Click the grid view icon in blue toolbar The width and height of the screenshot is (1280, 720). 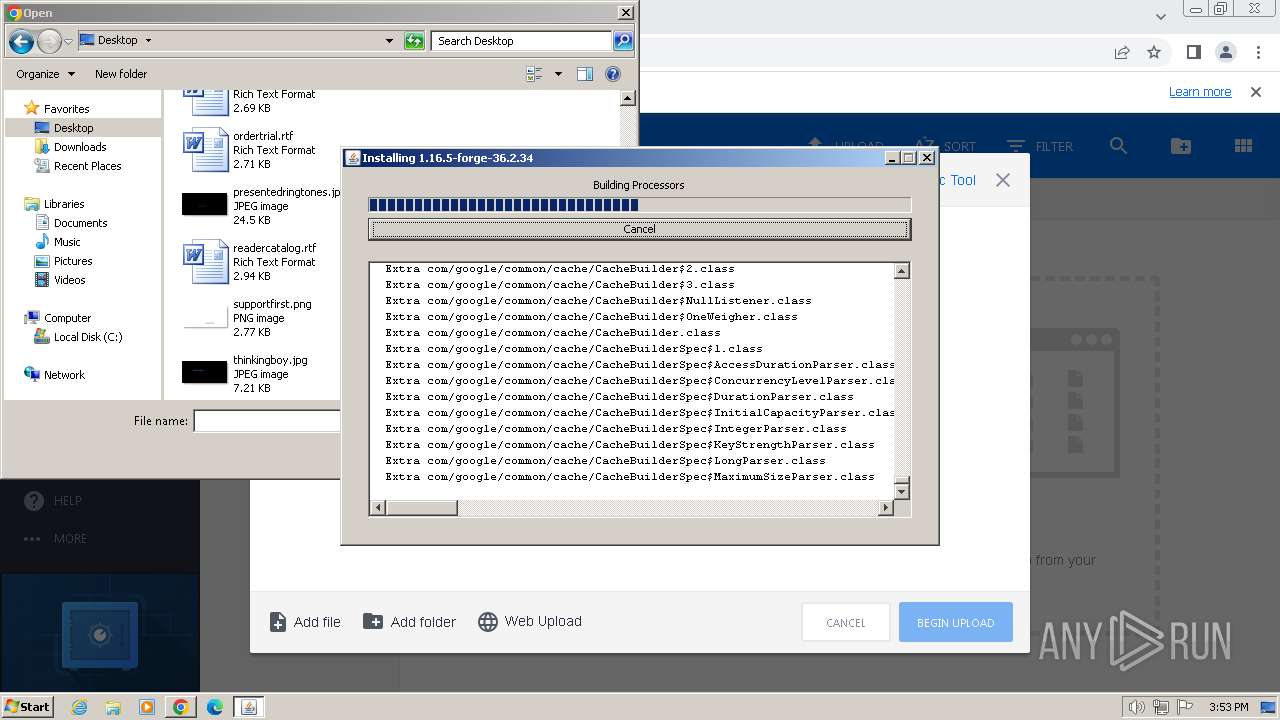pos(1243,146)
